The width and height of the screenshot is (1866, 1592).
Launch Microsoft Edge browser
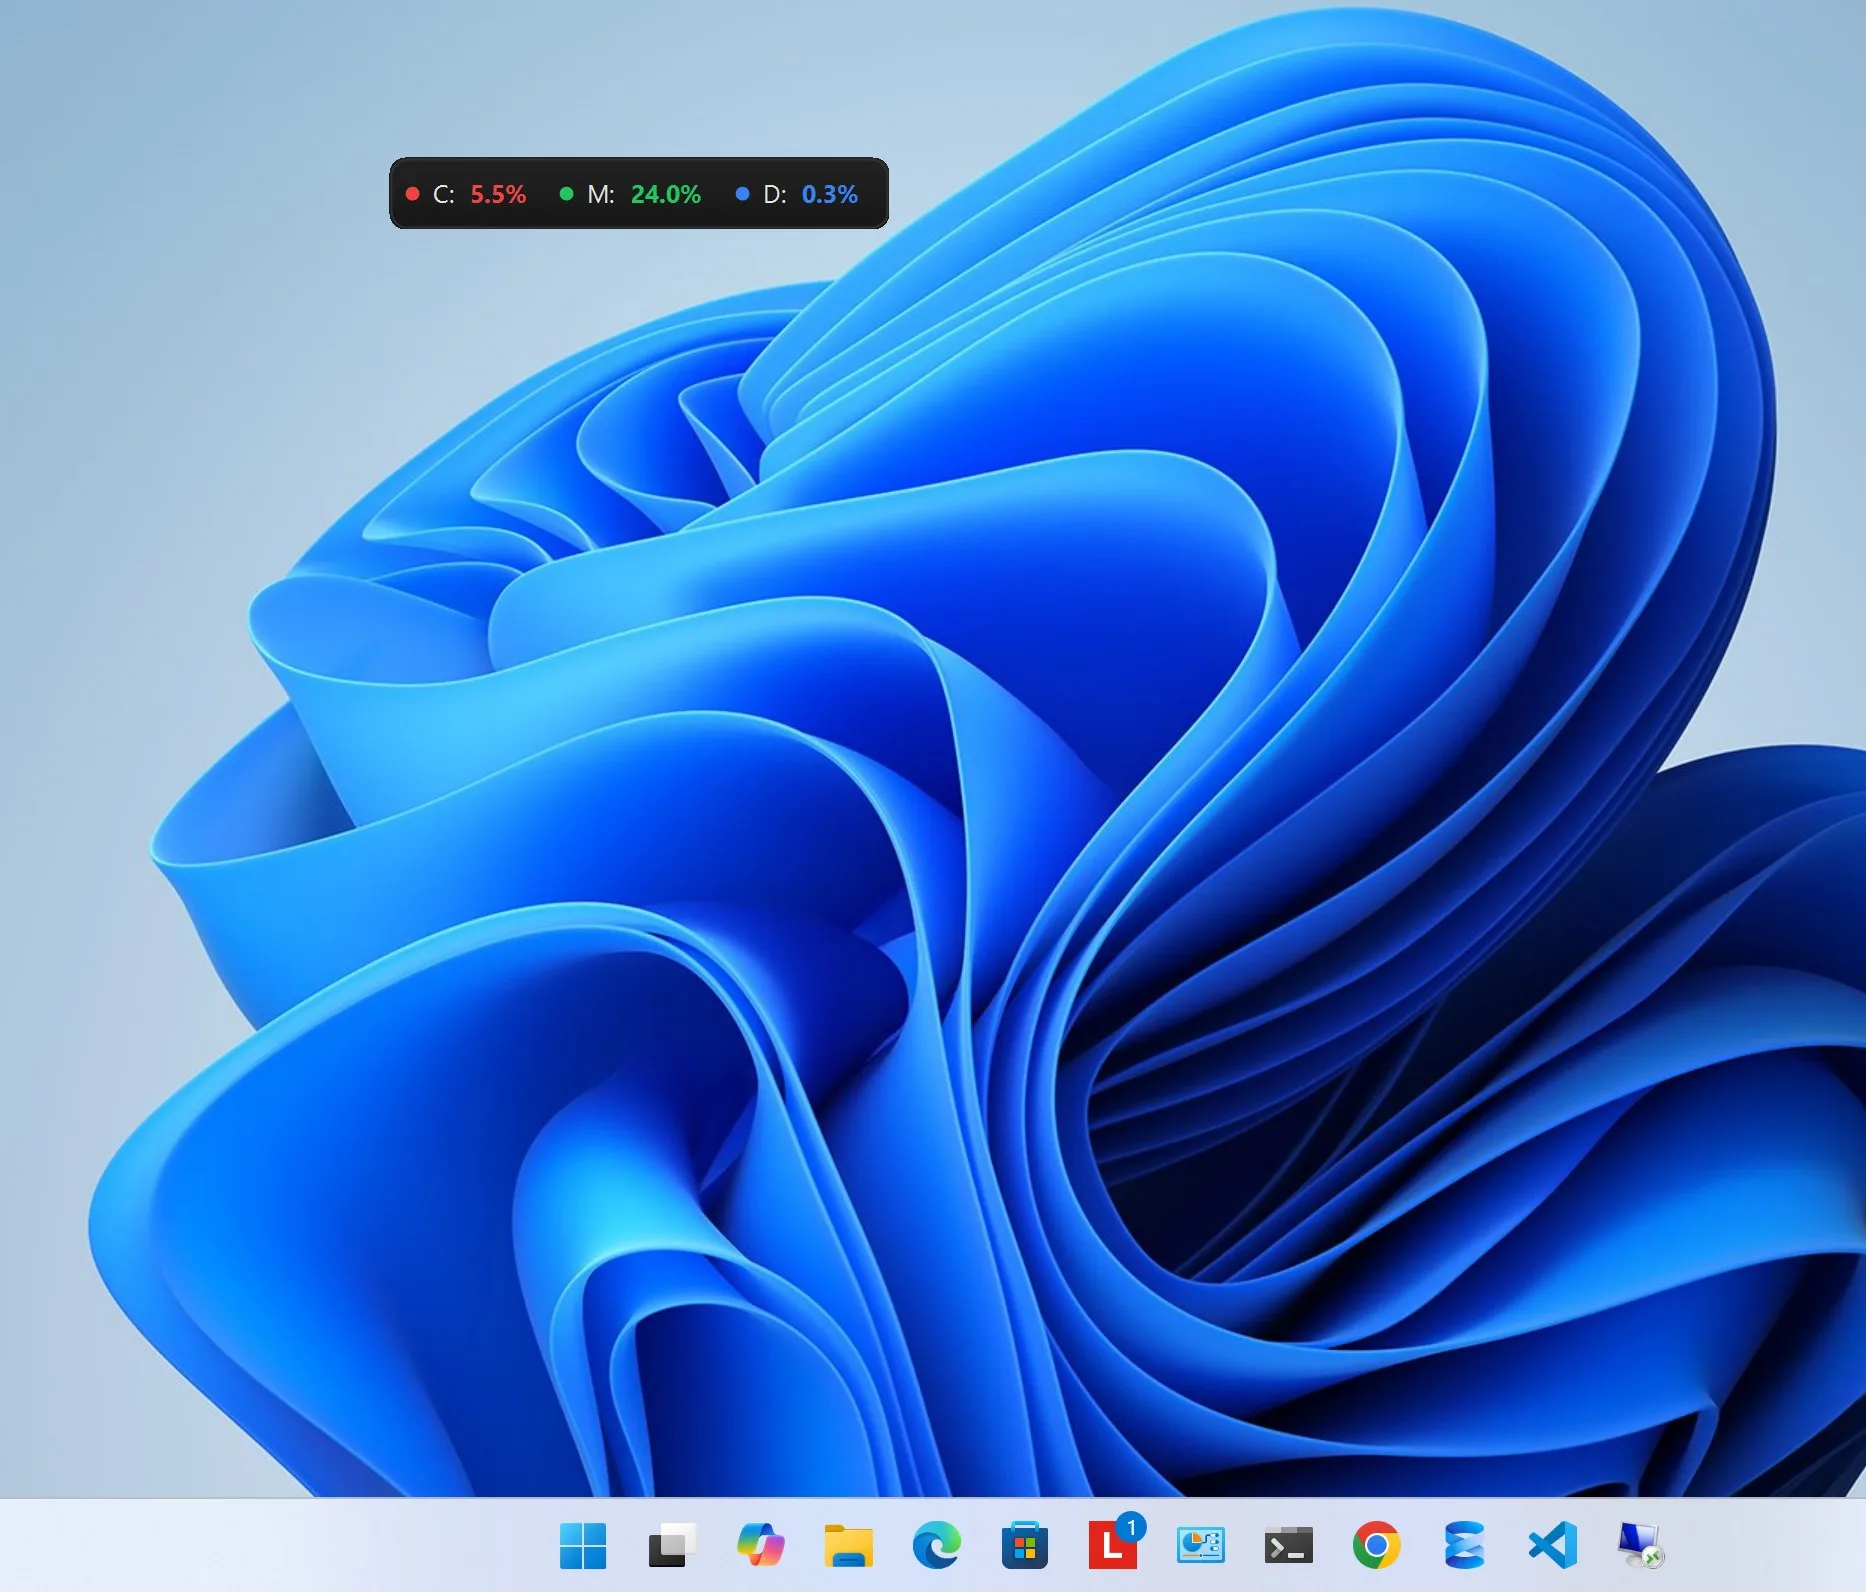[x=936, y=1545]
